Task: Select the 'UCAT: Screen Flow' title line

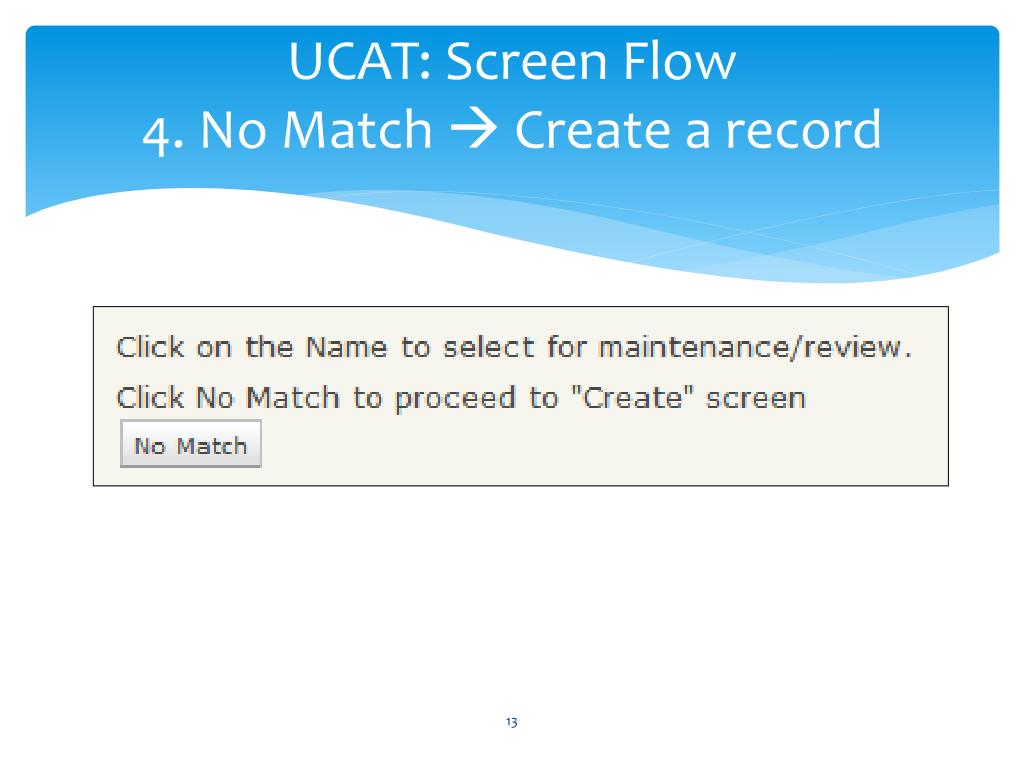Action: pos(512,61)
